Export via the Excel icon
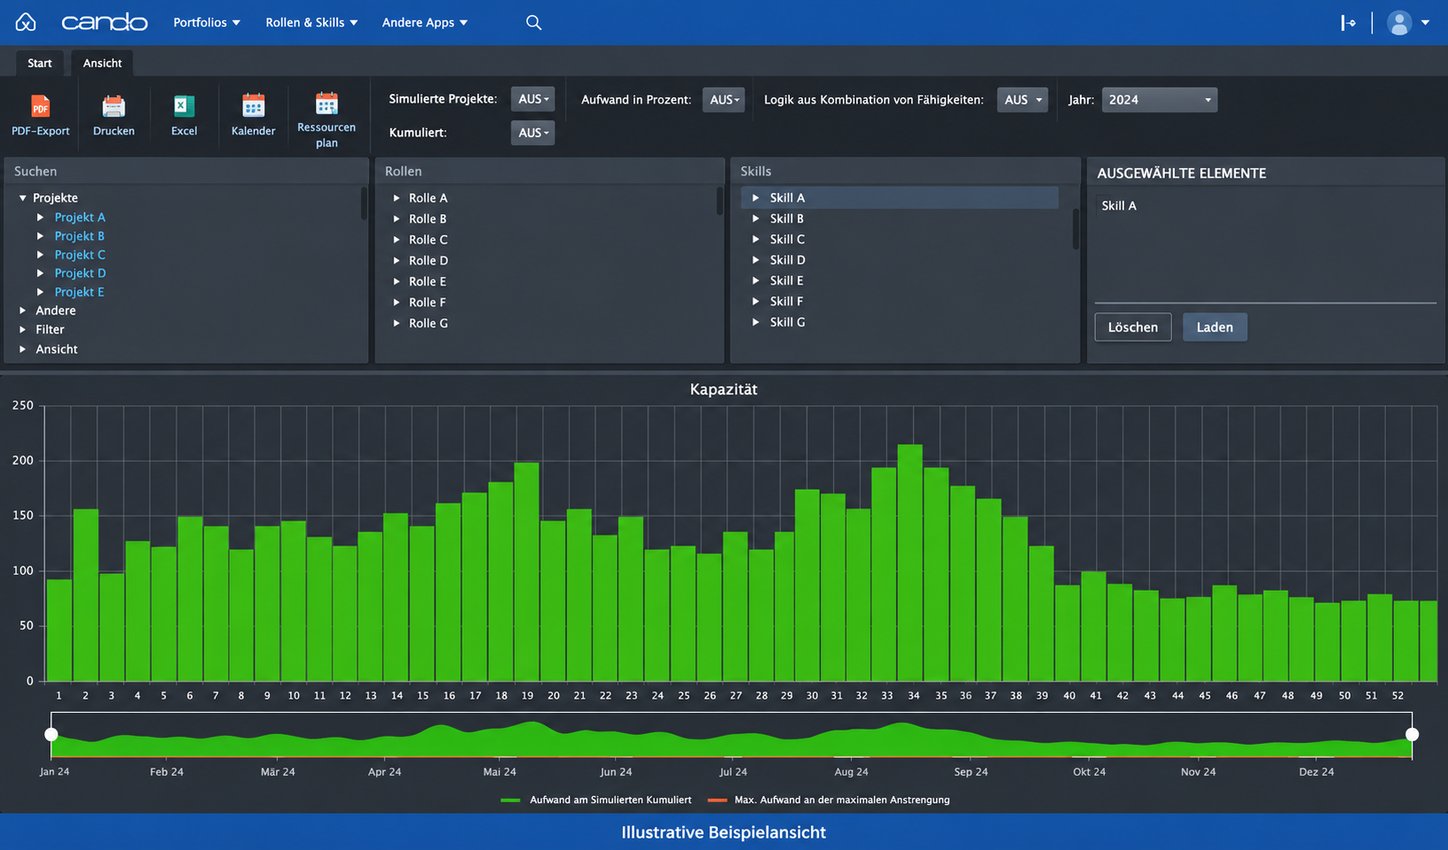The image size is (1448, 850). point(184,106)
